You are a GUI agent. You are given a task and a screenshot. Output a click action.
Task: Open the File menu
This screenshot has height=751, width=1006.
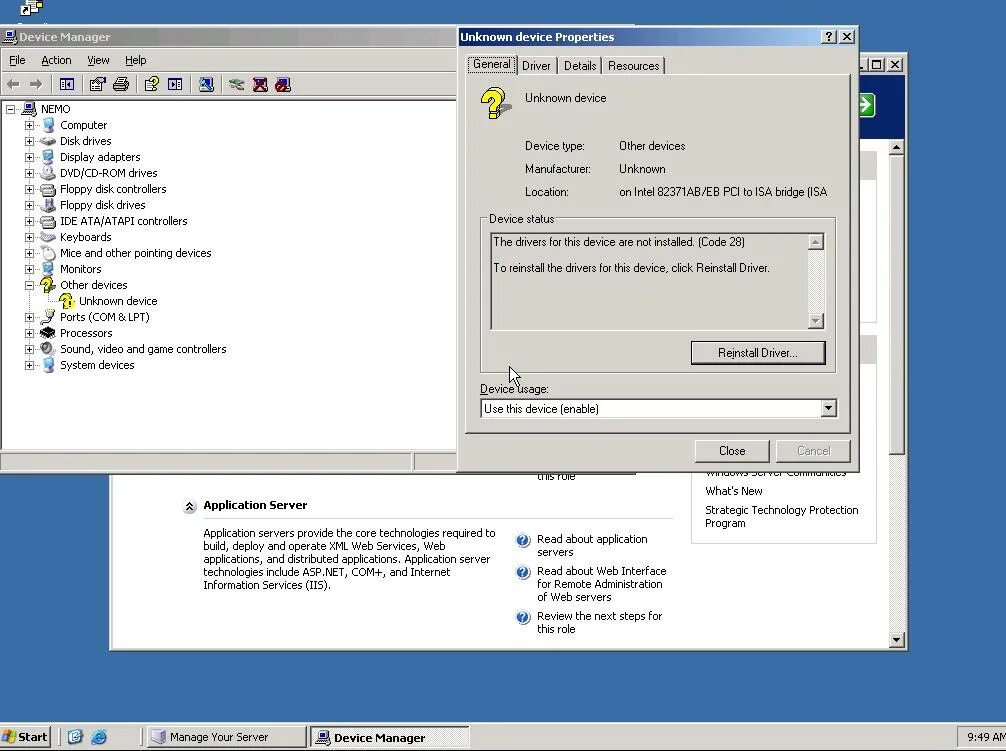click(17, 60)
